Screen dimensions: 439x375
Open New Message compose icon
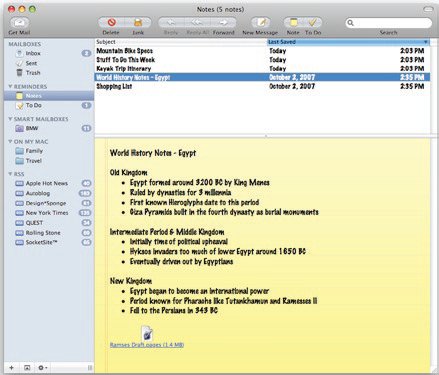tap(260, 23)
